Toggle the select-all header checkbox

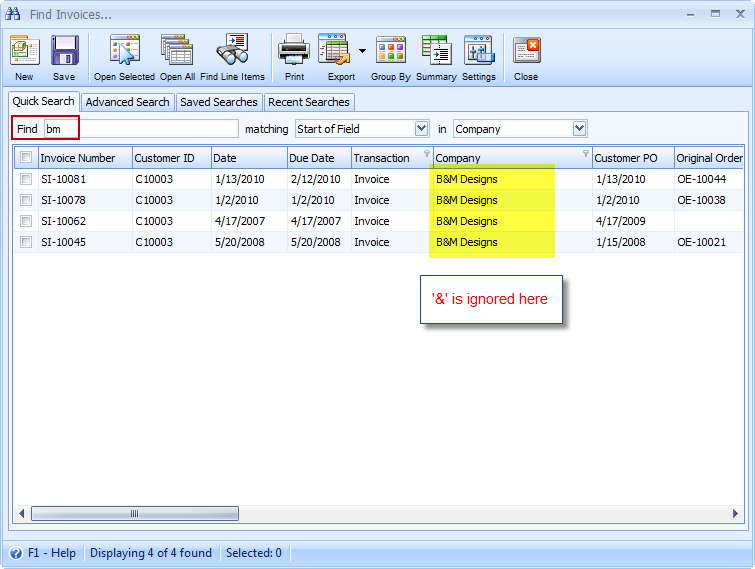(26, 157)
